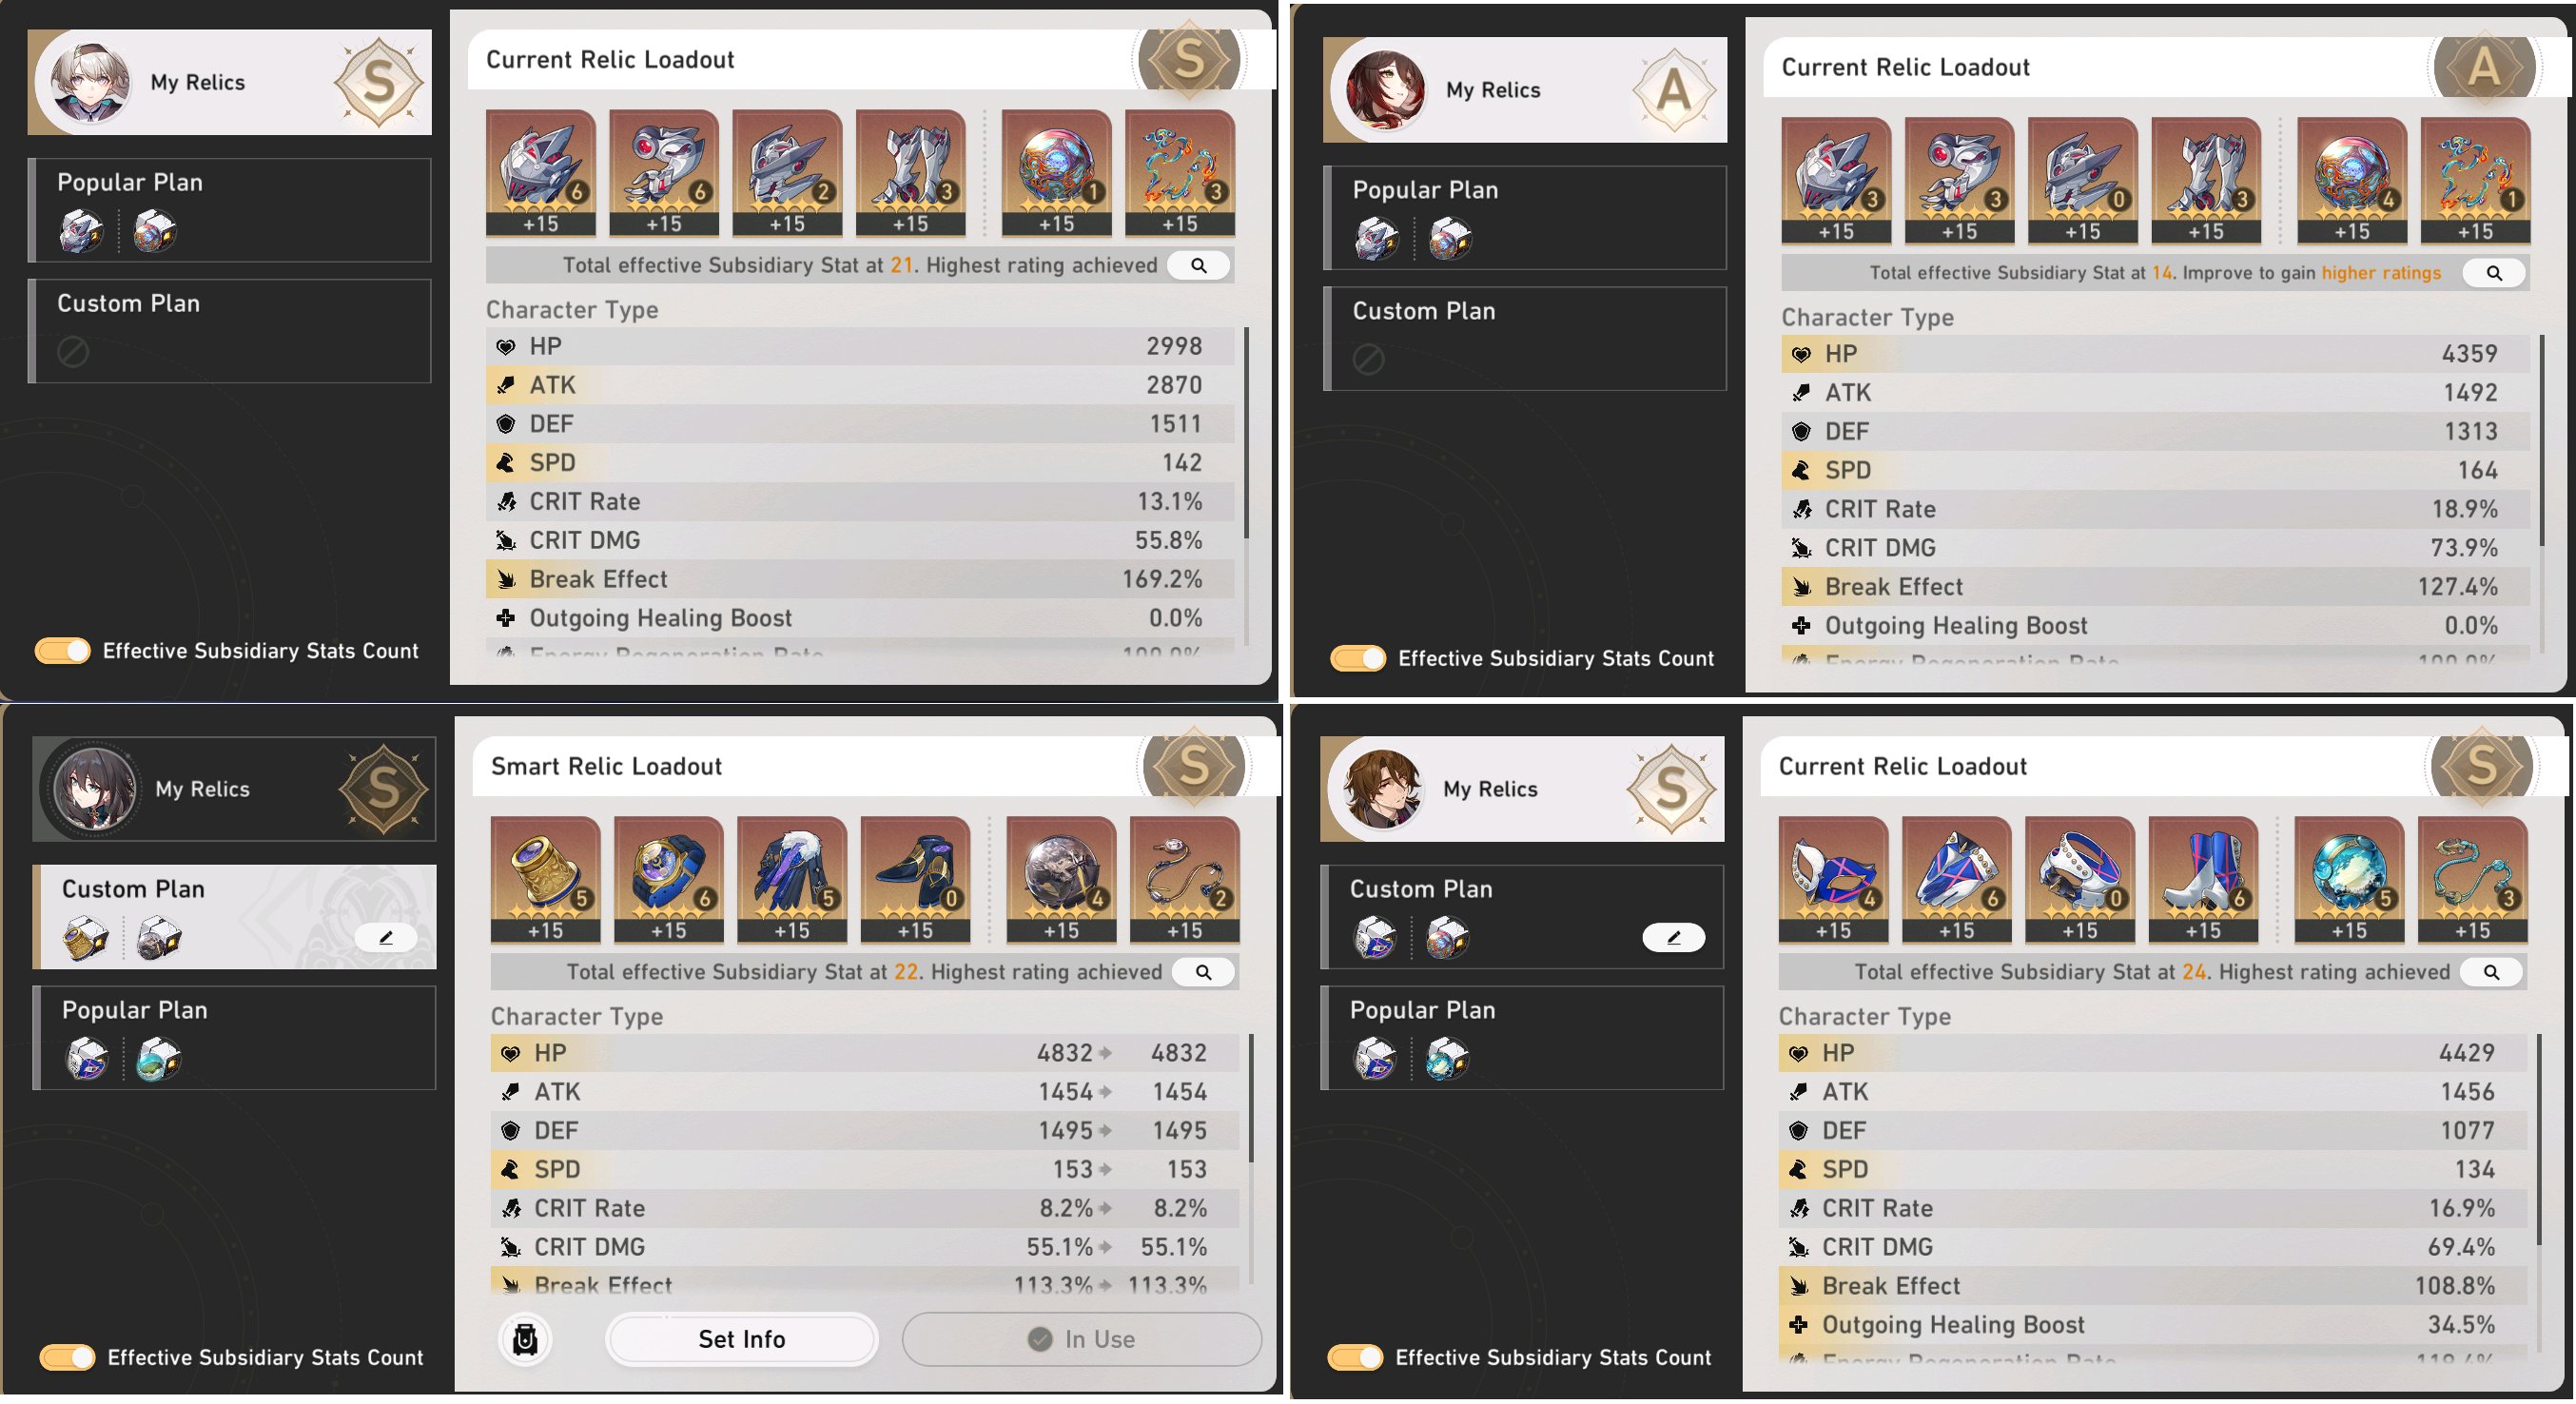Image resolution: width=2576 pixels, height=1404 pixels.
Task: Click the relic inventory icon beside Set Info
Action: coord(525,1339)
